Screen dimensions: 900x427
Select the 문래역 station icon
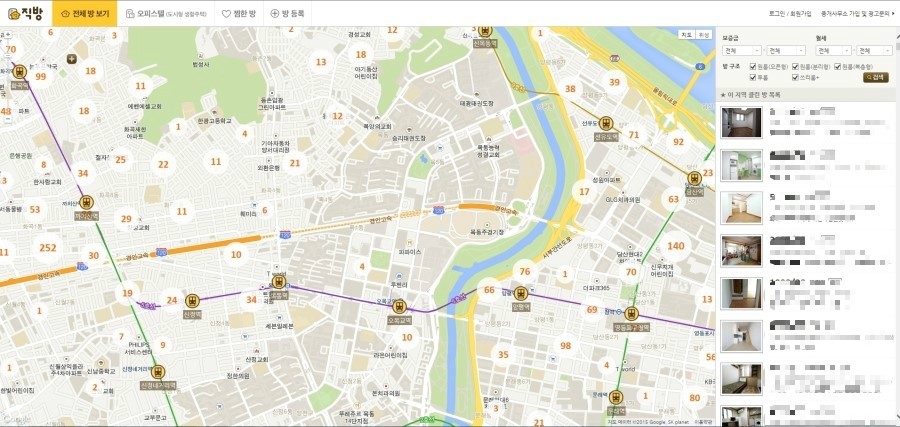click(x=615, y=397)
